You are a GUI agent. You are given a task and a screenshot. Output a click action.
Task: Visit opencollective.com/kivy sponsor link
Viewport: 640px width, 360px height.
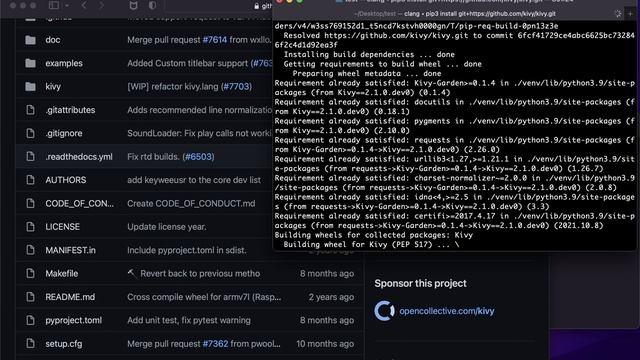coord(447,311)
